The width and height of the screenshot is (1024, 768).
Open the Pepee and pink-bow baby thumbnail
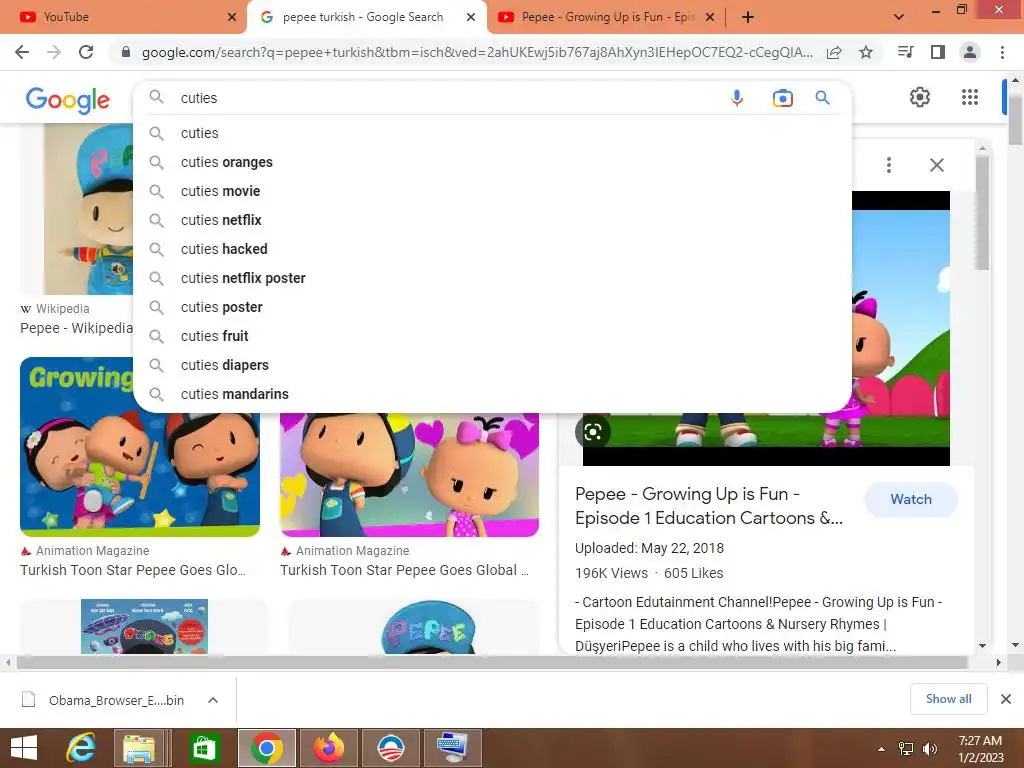(x=409, y=474)
